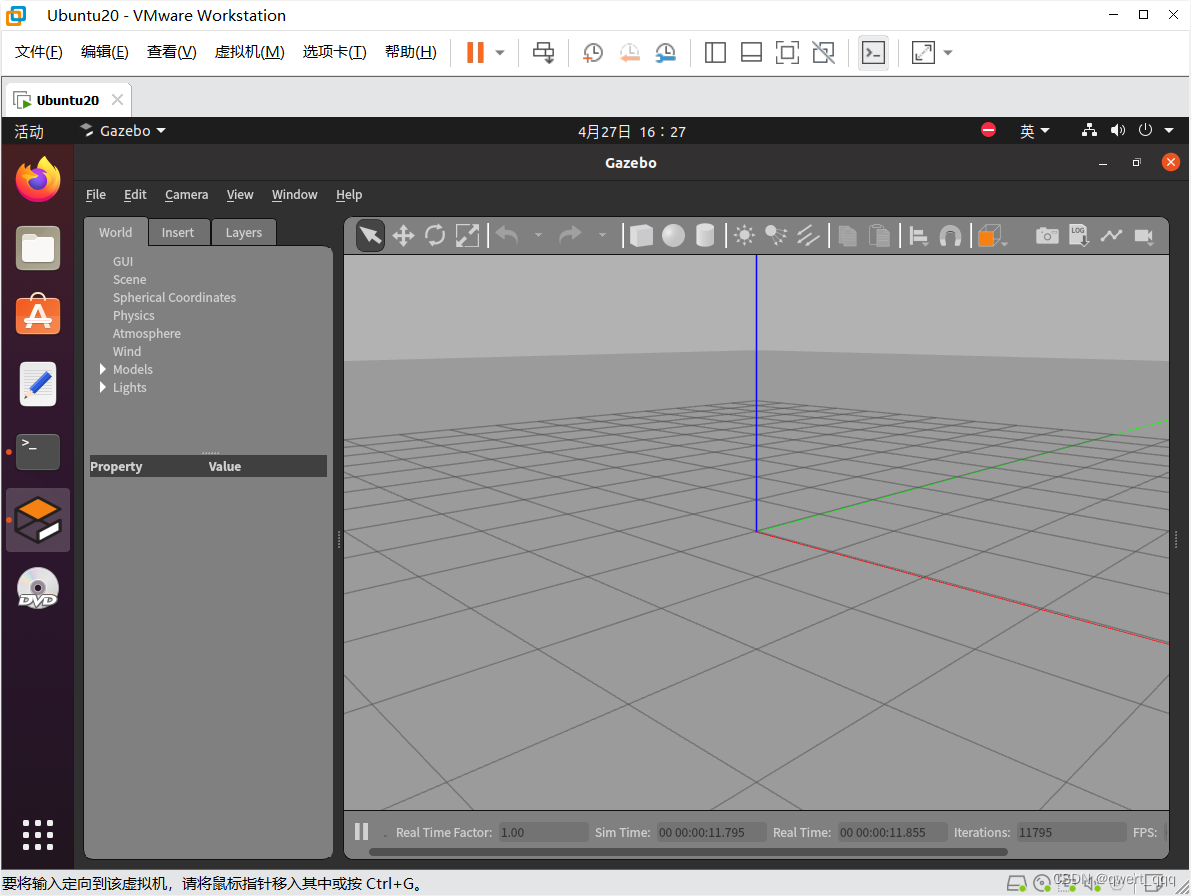This screenshot has width=1191, height=896.
Task: Insert a cylinder shape
Action: pos(705,235)
